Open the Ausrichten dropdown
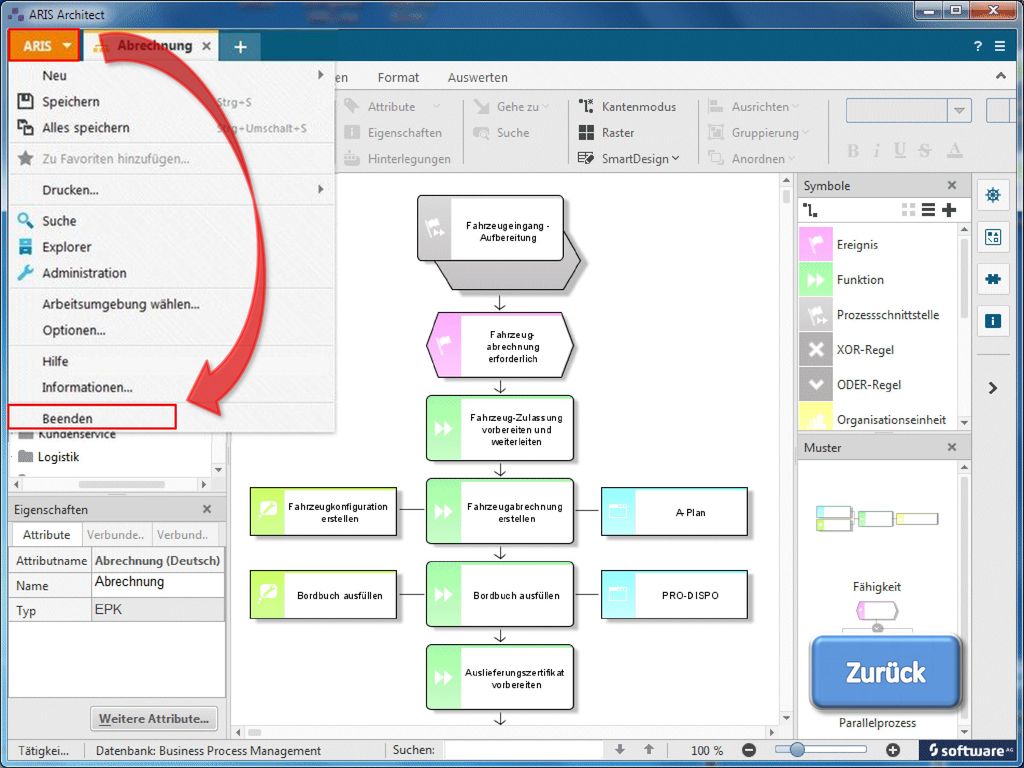 (752, 106)
